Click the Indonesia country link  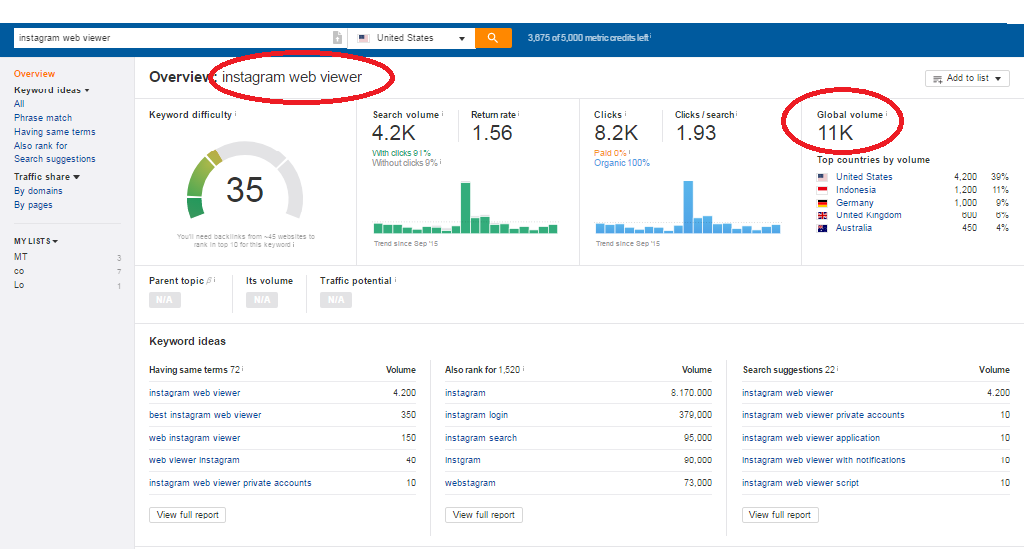tap(856, 190)
